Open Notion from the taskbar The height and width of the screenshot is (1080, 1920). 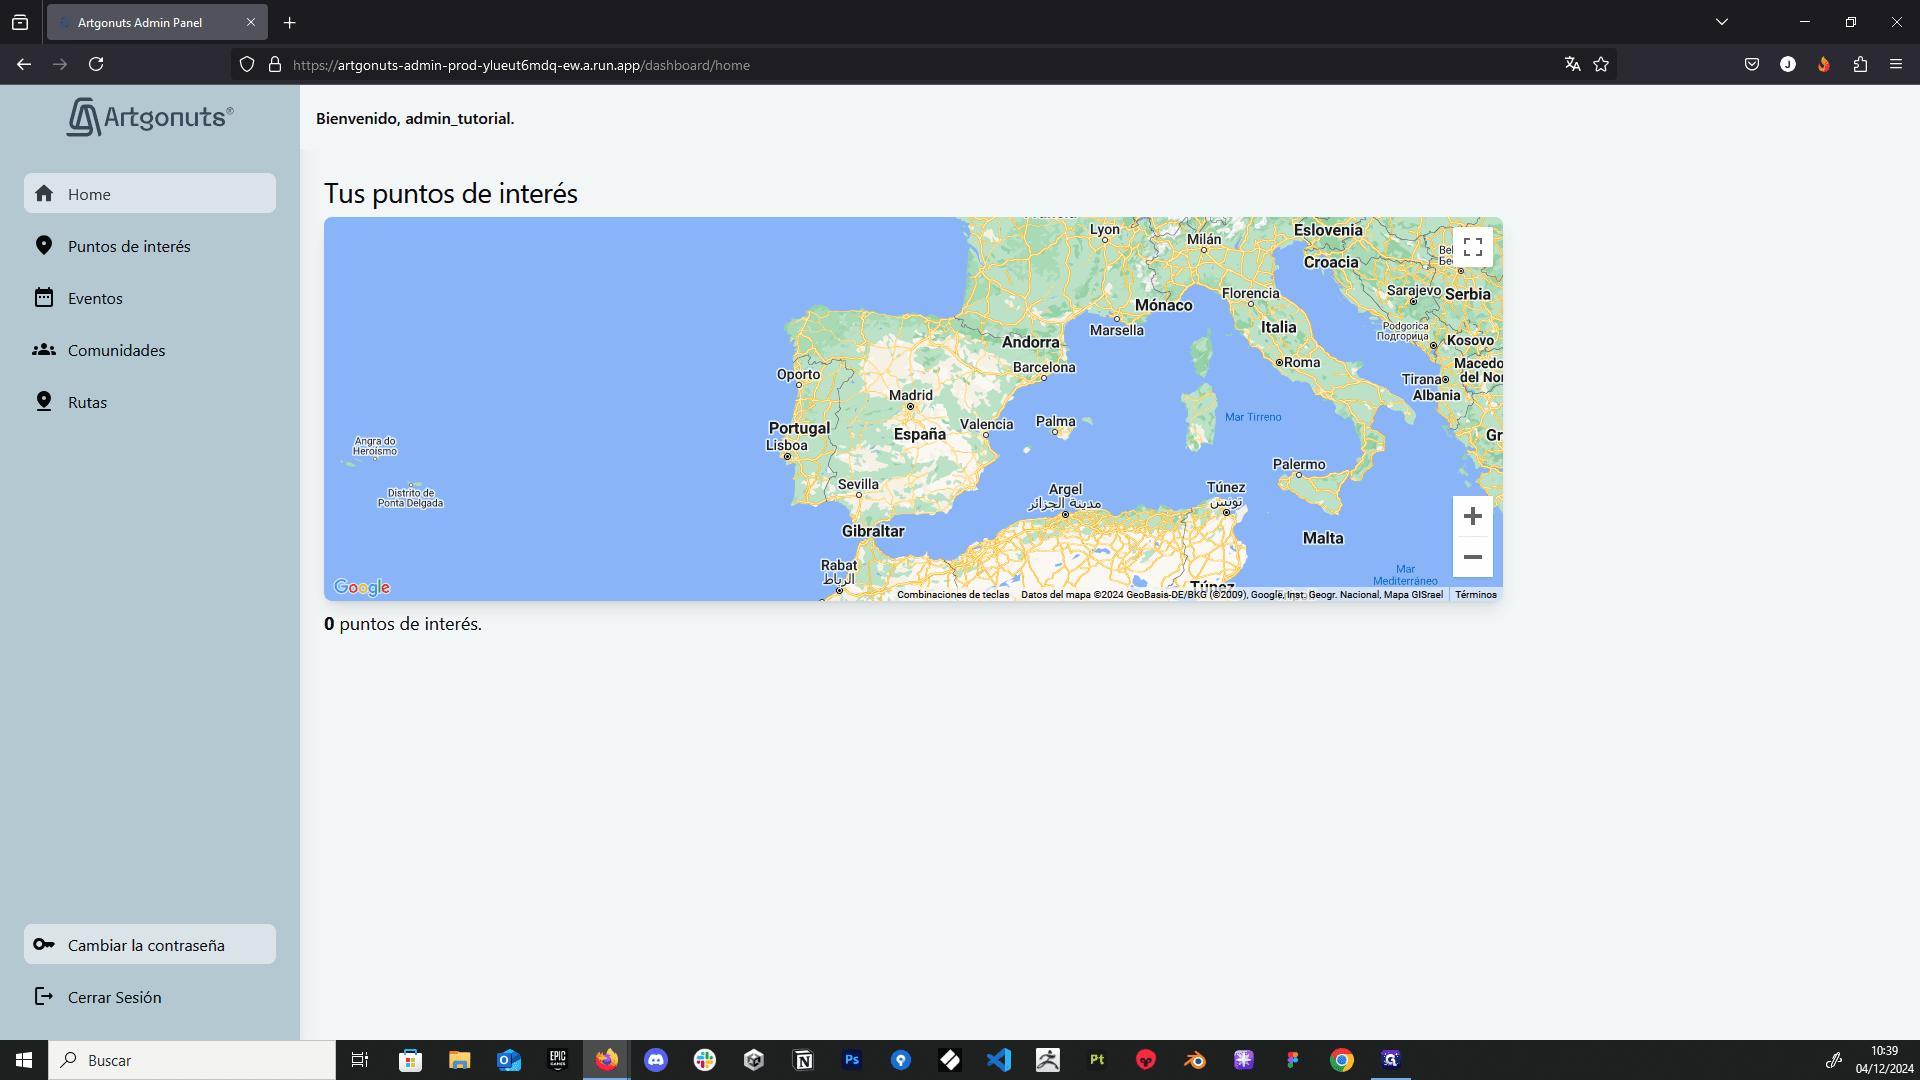pos(803,1060)
